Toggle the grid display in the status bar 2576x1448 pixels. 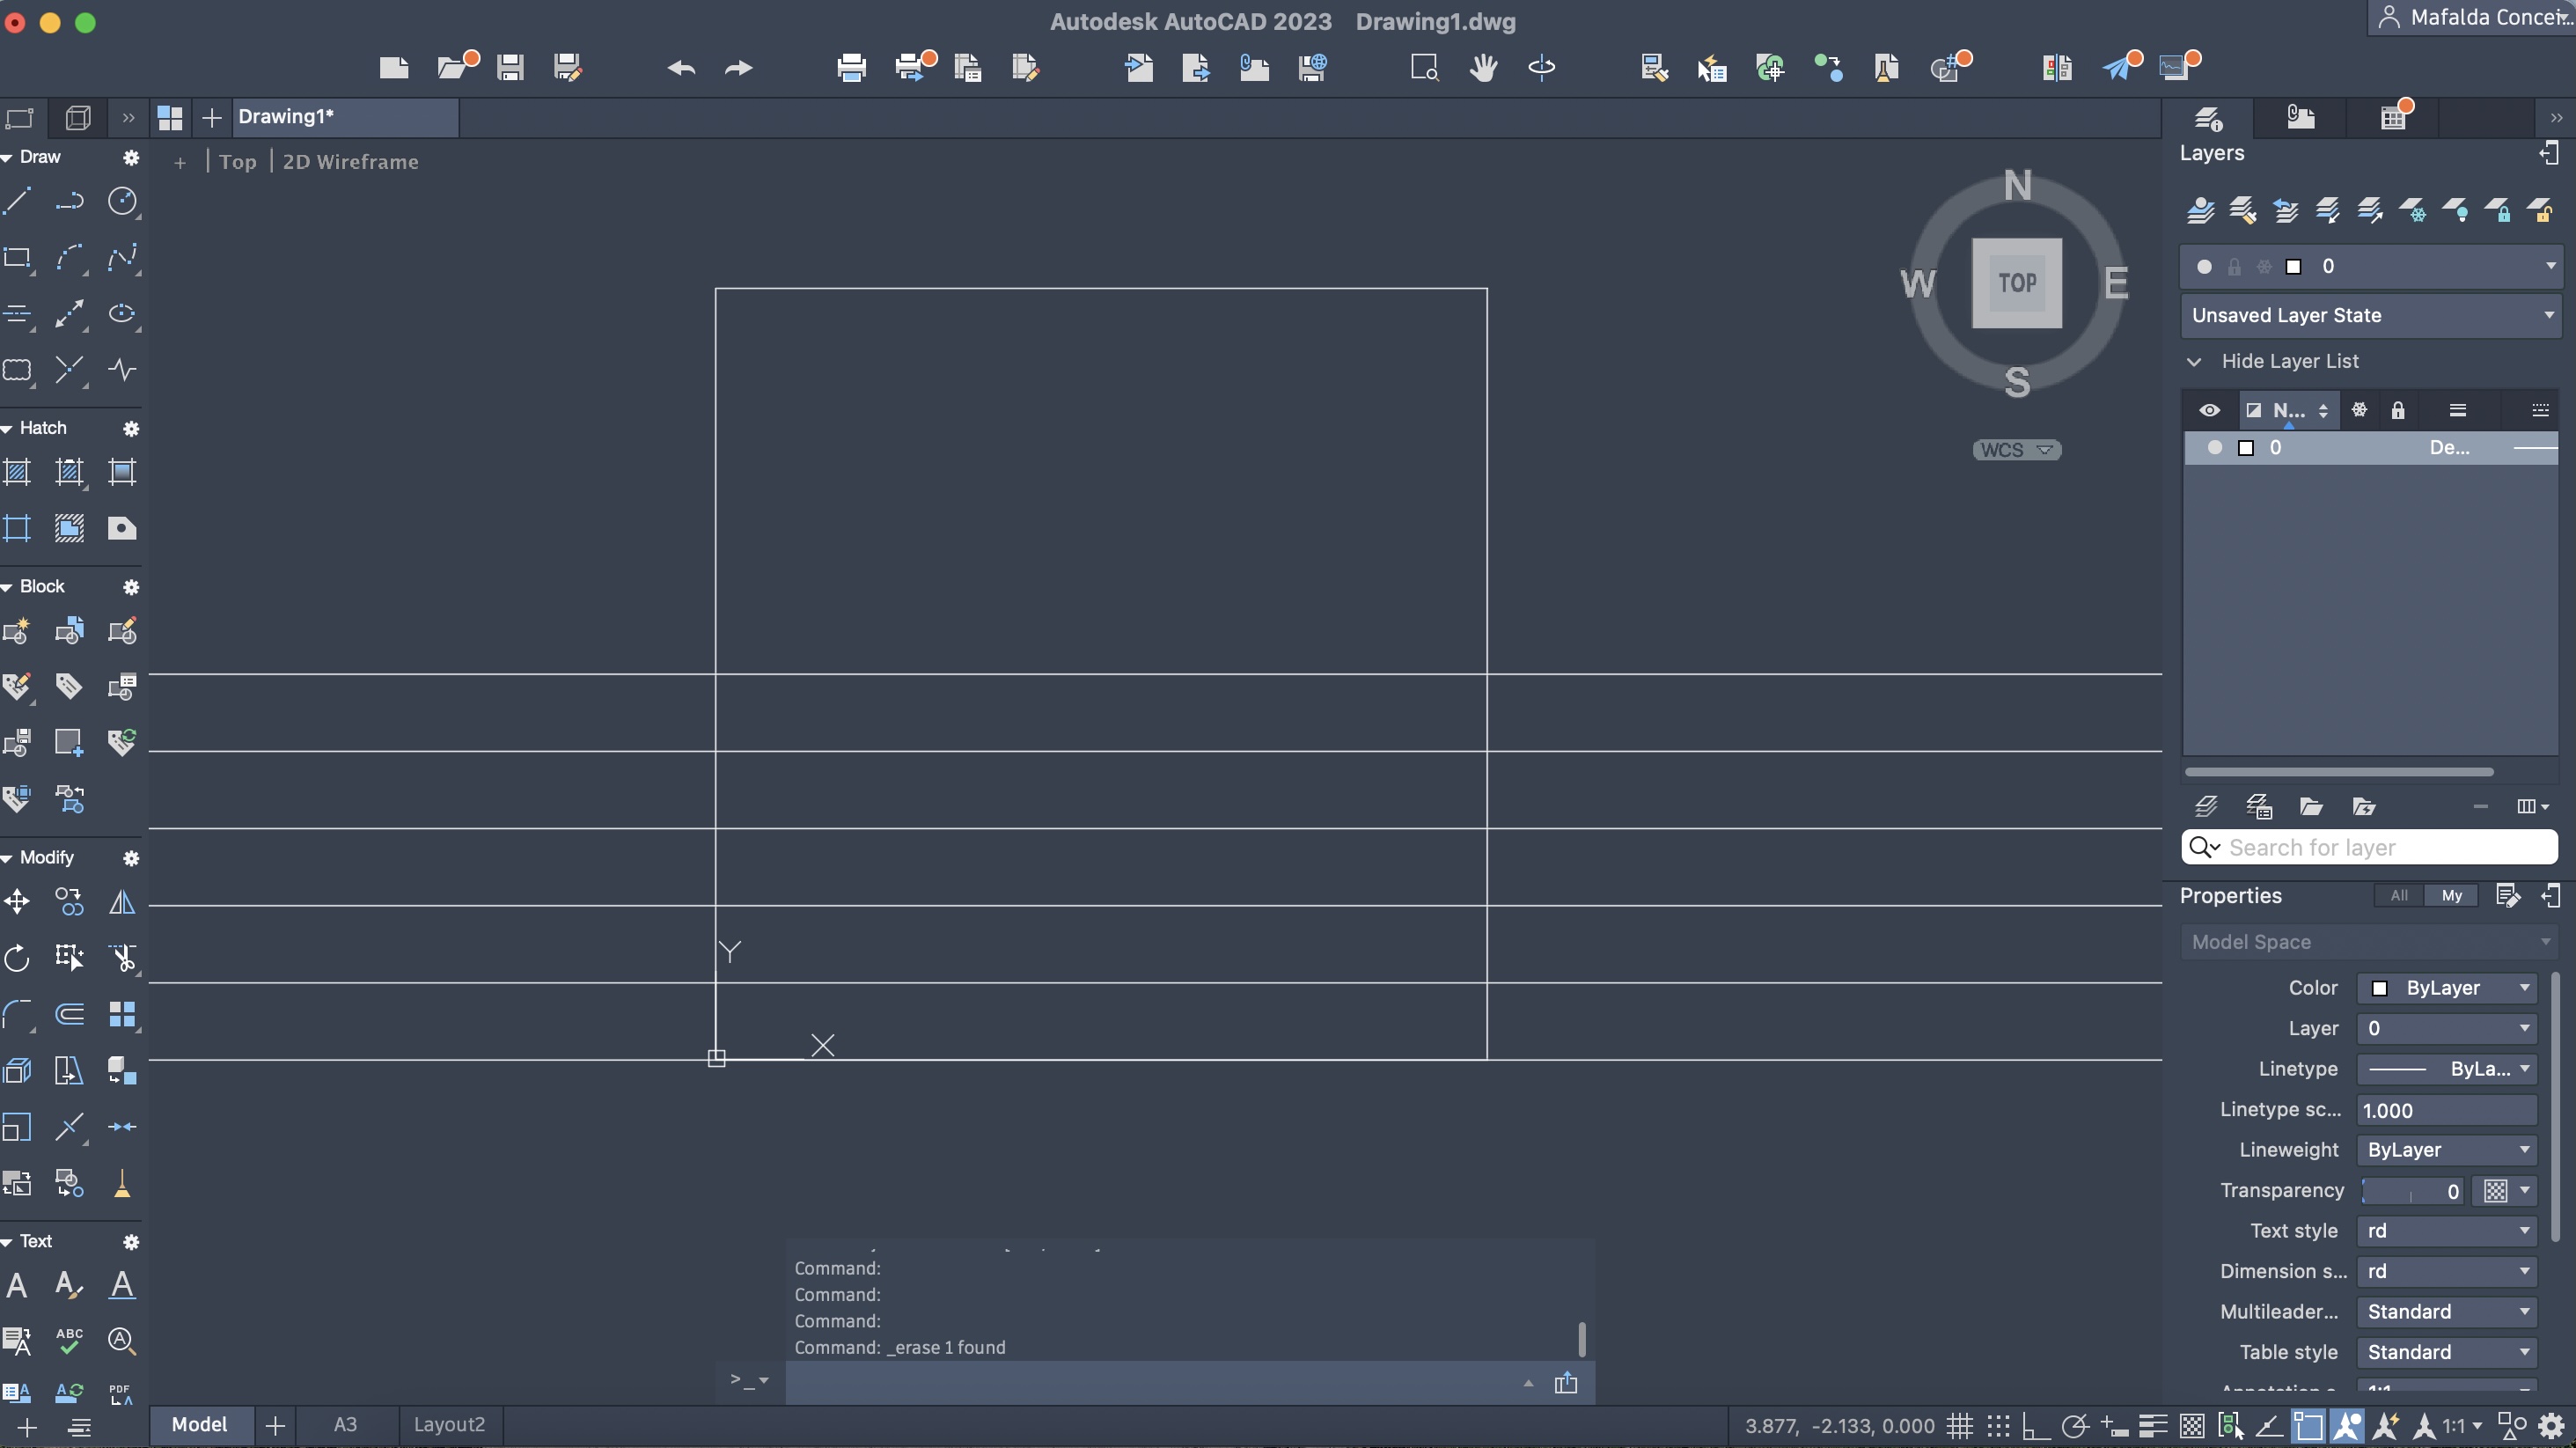pyautogui.click(x=1959, y=1425)
